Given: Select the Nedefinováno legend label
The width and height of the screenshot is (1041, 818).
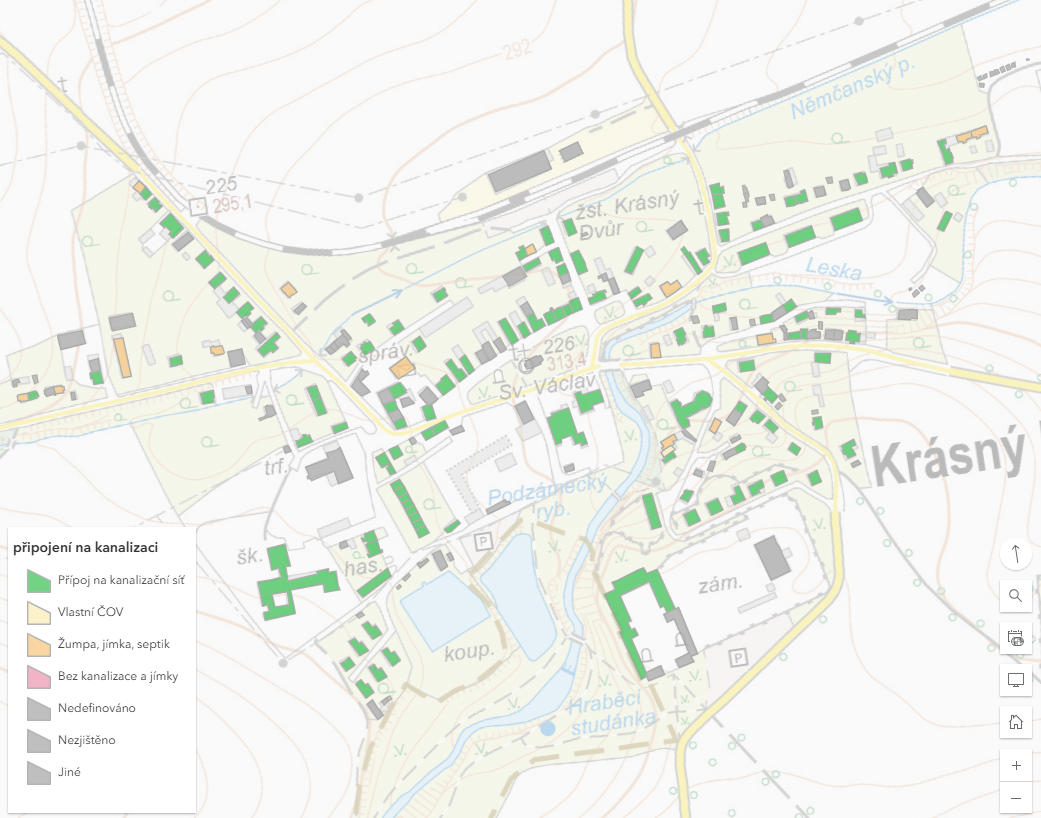Looking at the screenshot, I should 96,708.
